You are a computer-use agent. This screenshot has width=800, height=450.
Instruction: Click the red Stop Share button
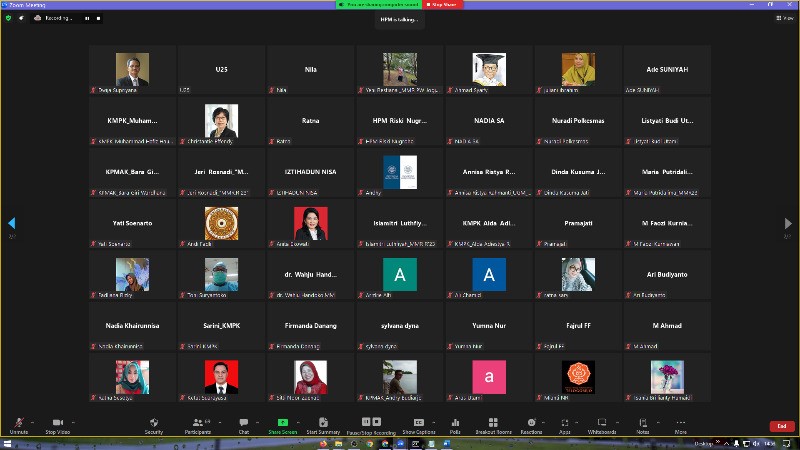click(x=444, y=4)
